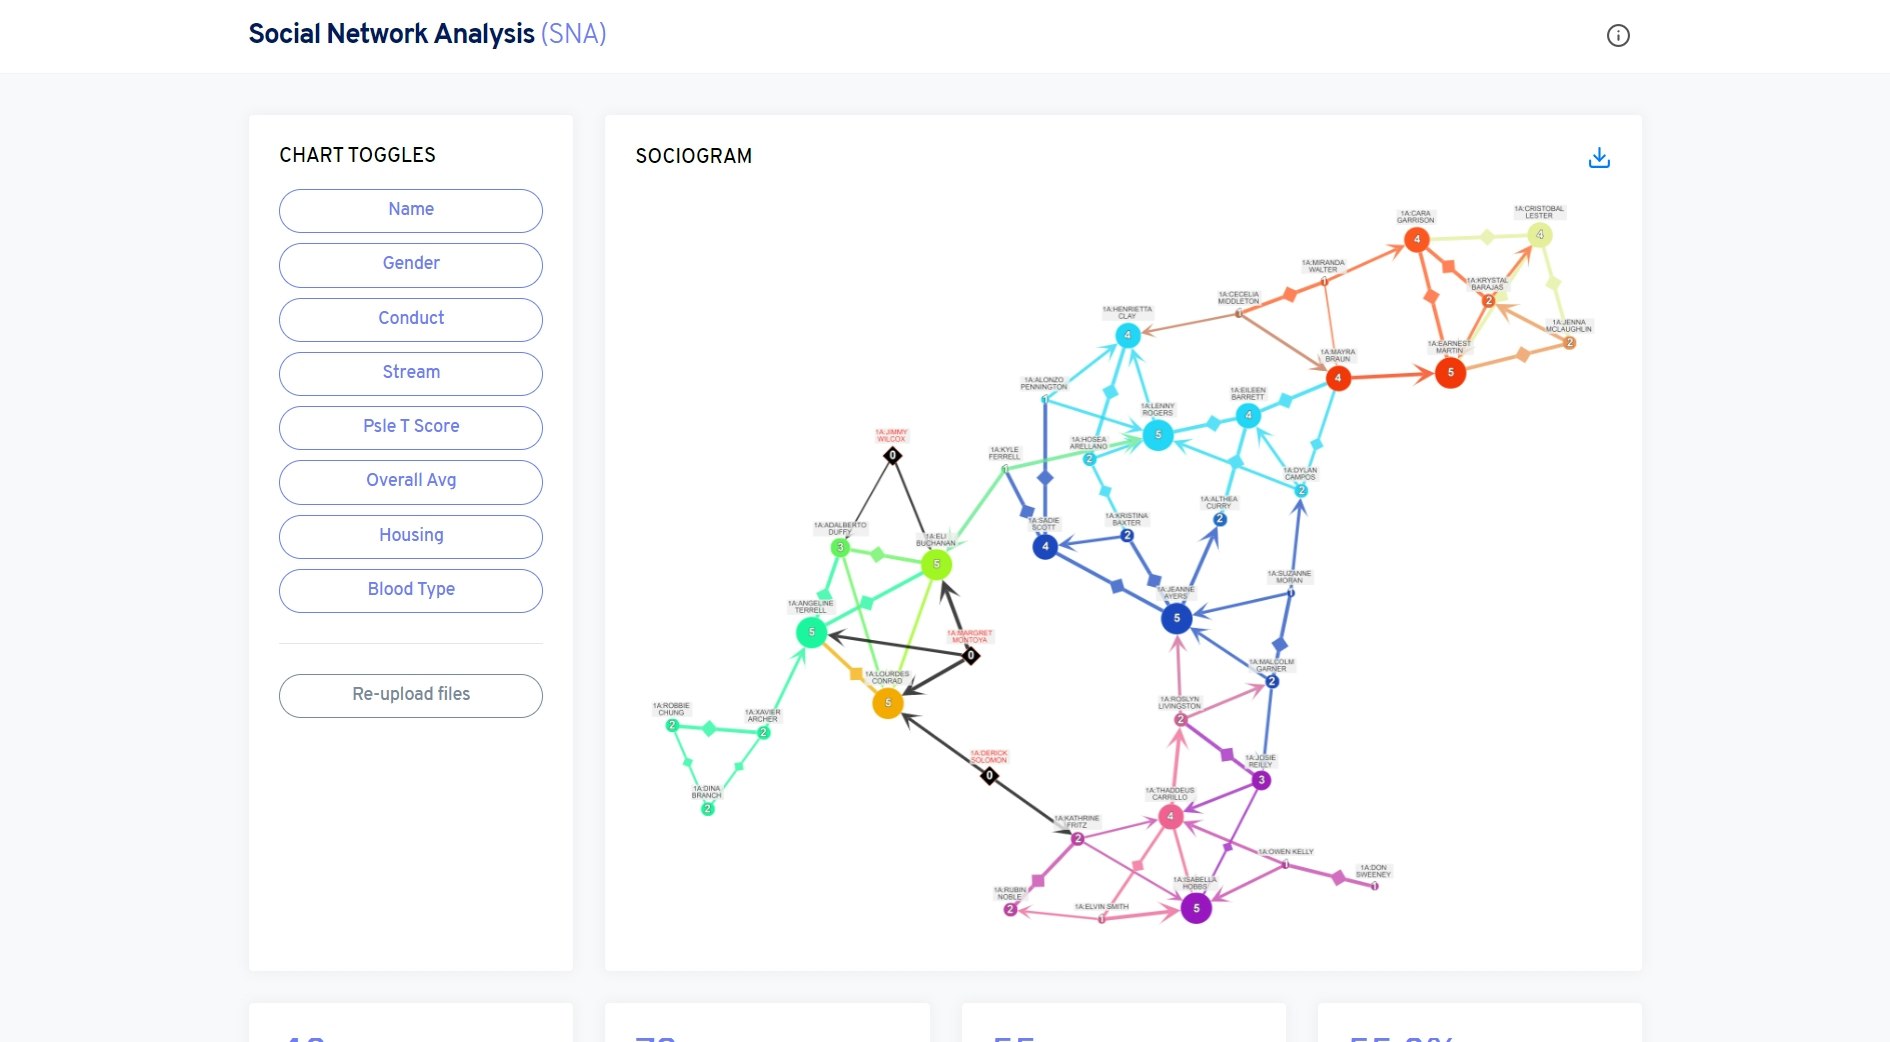Click the Stream chart toggle
Viewport: 1890px width, 1042px height.
pyautogui.click(x=410, y=373)
